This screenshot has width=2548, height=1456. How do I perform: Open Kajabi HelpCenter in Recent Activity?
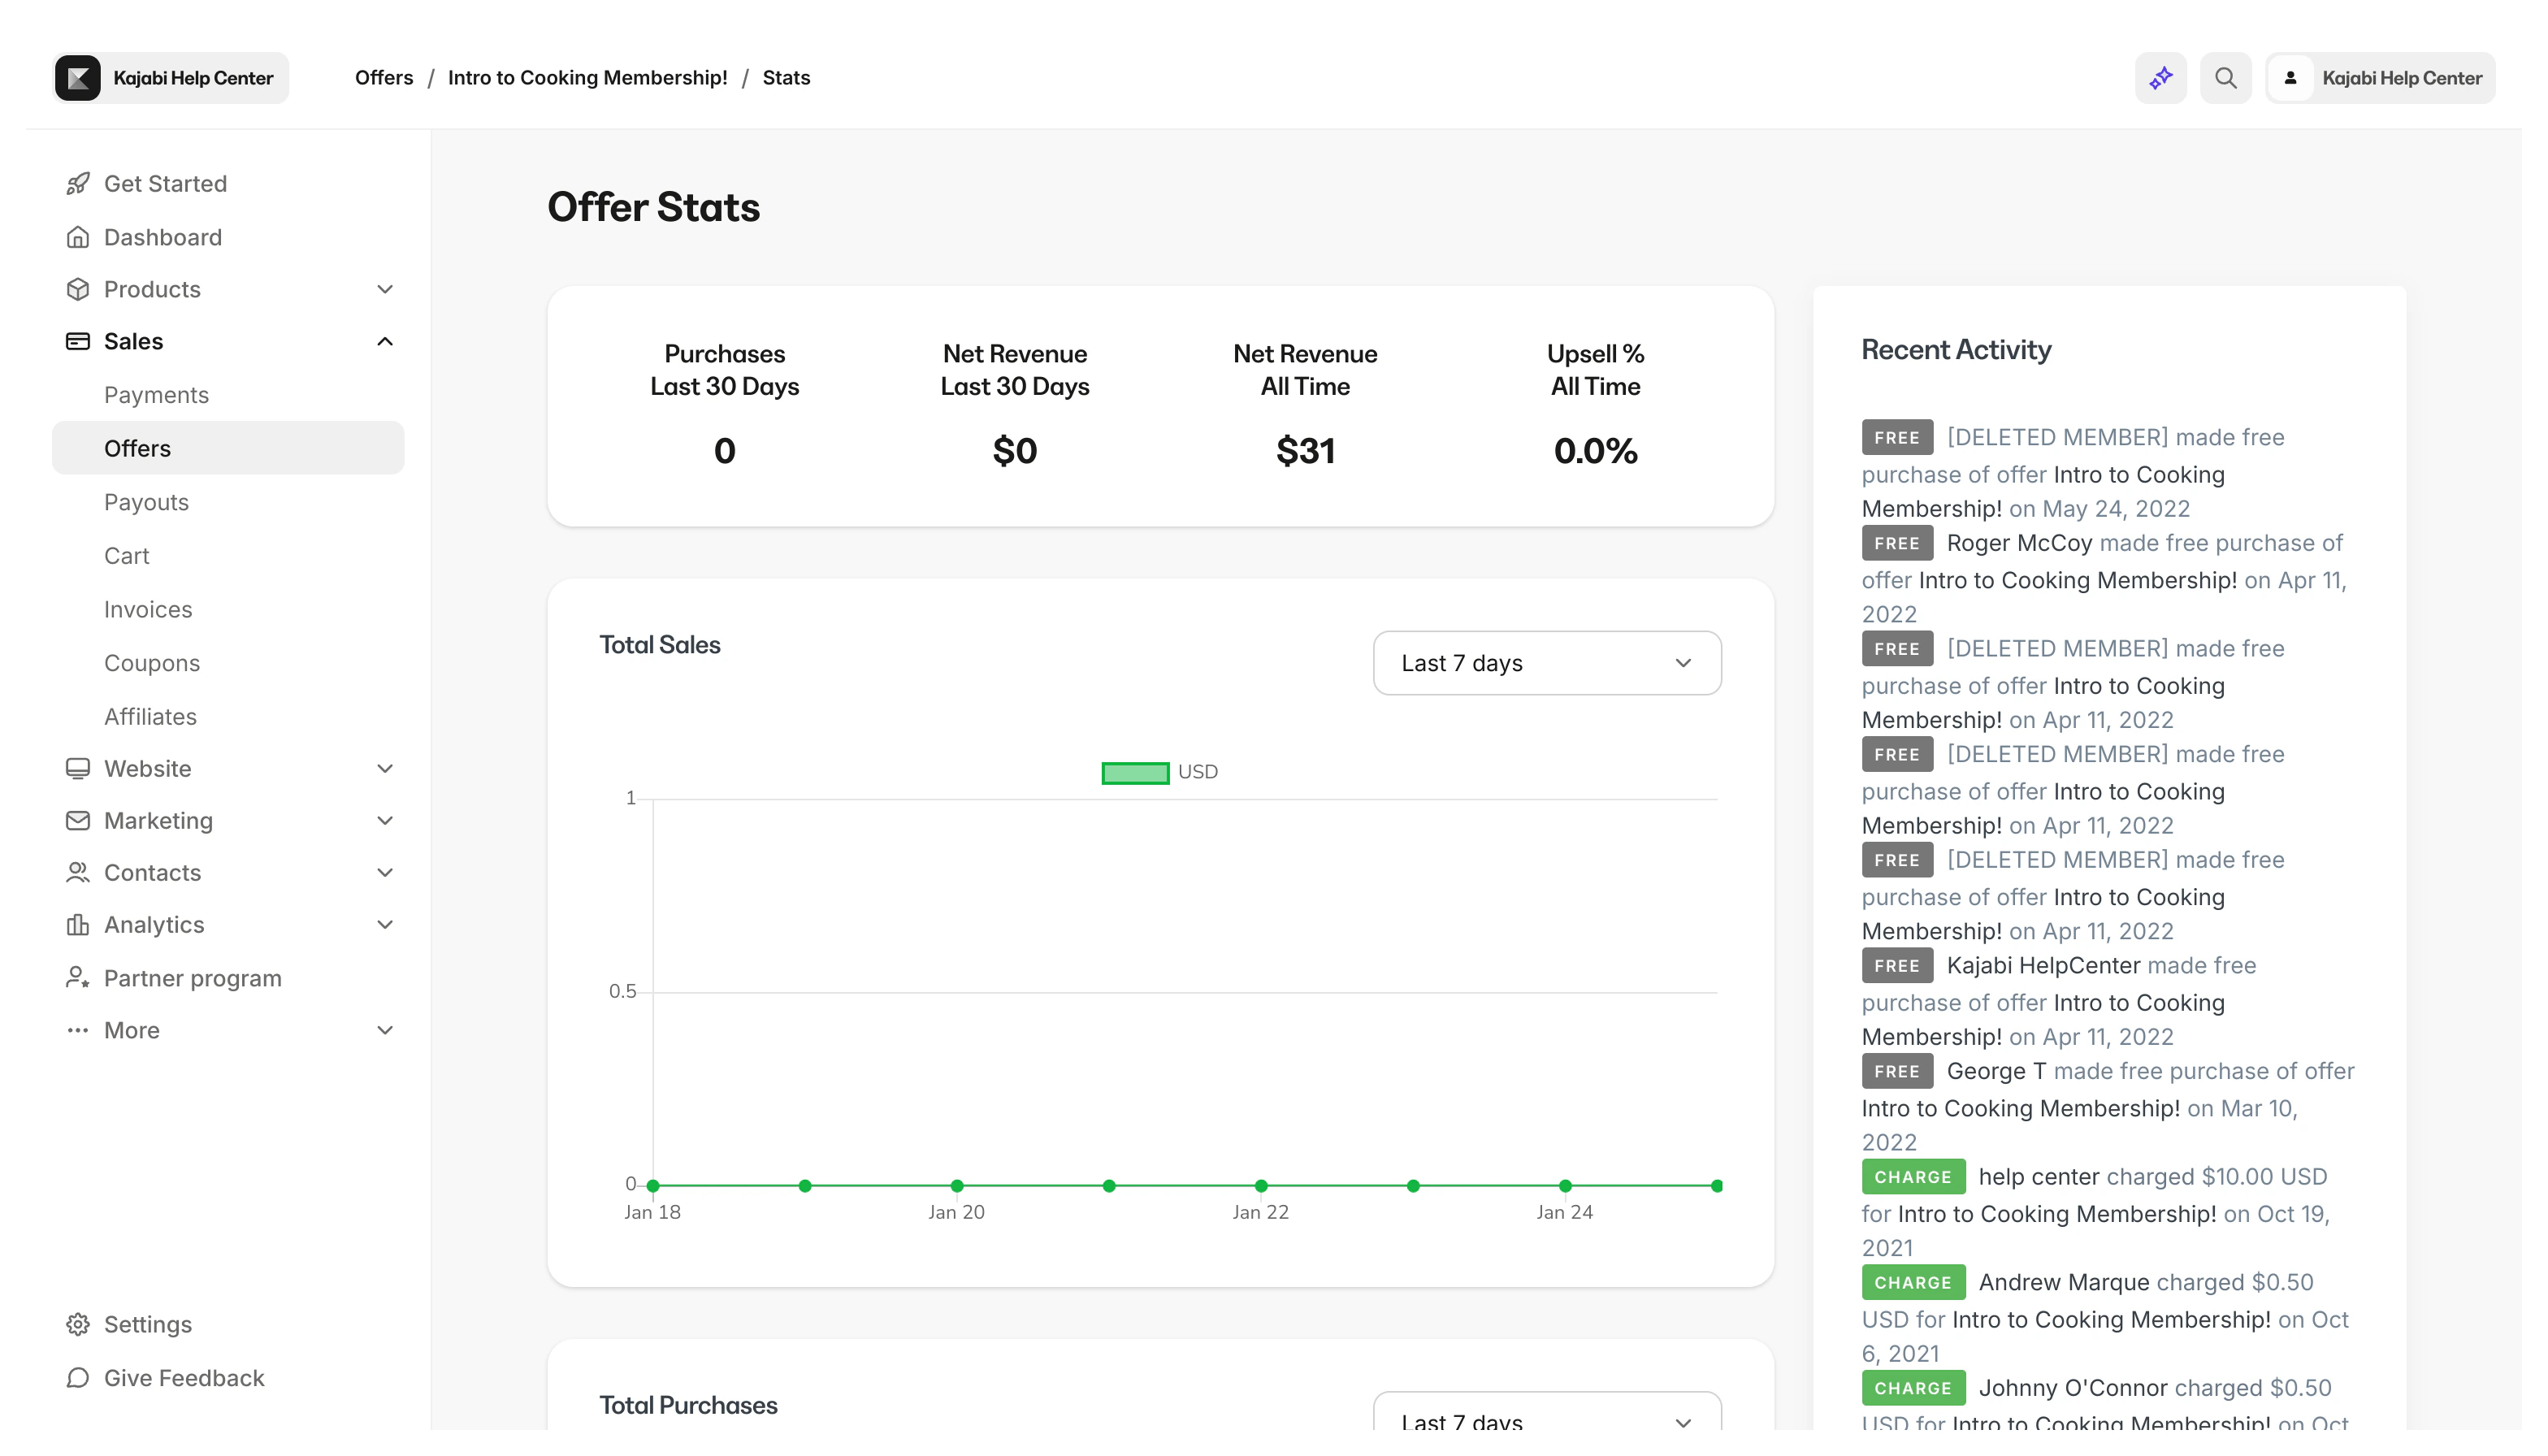point(2043,965)
